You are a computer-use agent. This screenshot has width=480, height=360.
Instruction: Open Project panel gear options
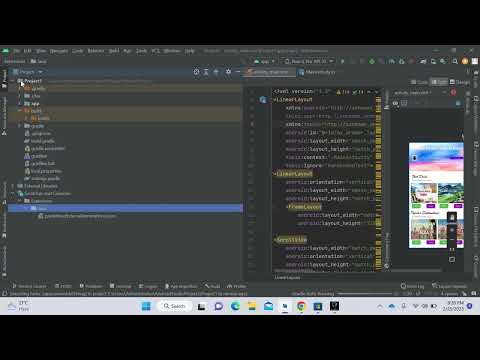coord(228,72)
